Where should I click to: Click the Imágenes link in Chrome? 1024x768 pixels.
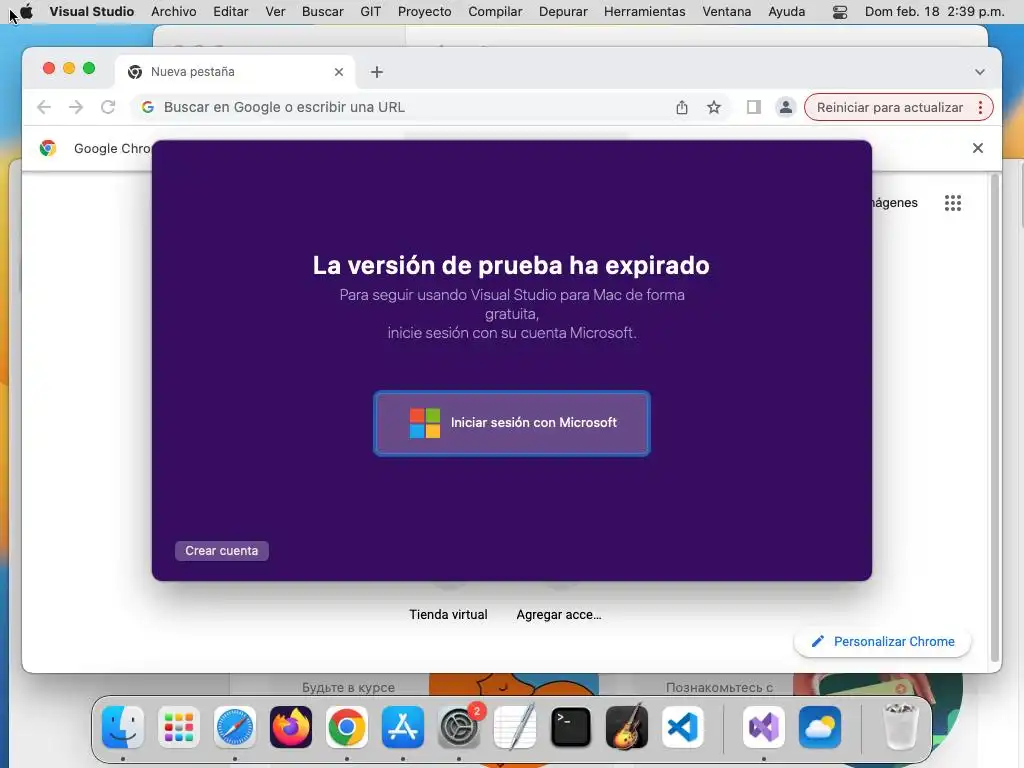point(894,203)
